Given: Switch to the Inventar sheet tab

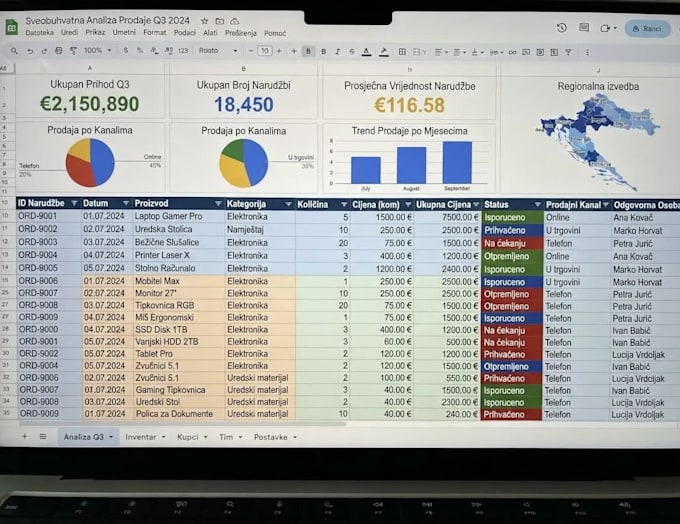Looking at the screenshot, I should [x=141, y=437].
